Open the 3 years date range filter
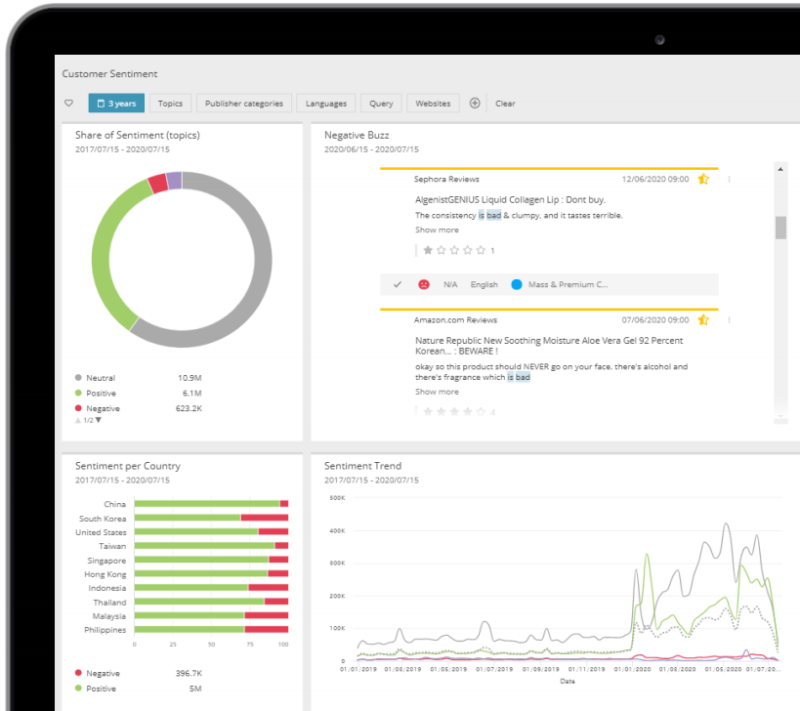Screen dimensions: 800x711 point(116,103)
